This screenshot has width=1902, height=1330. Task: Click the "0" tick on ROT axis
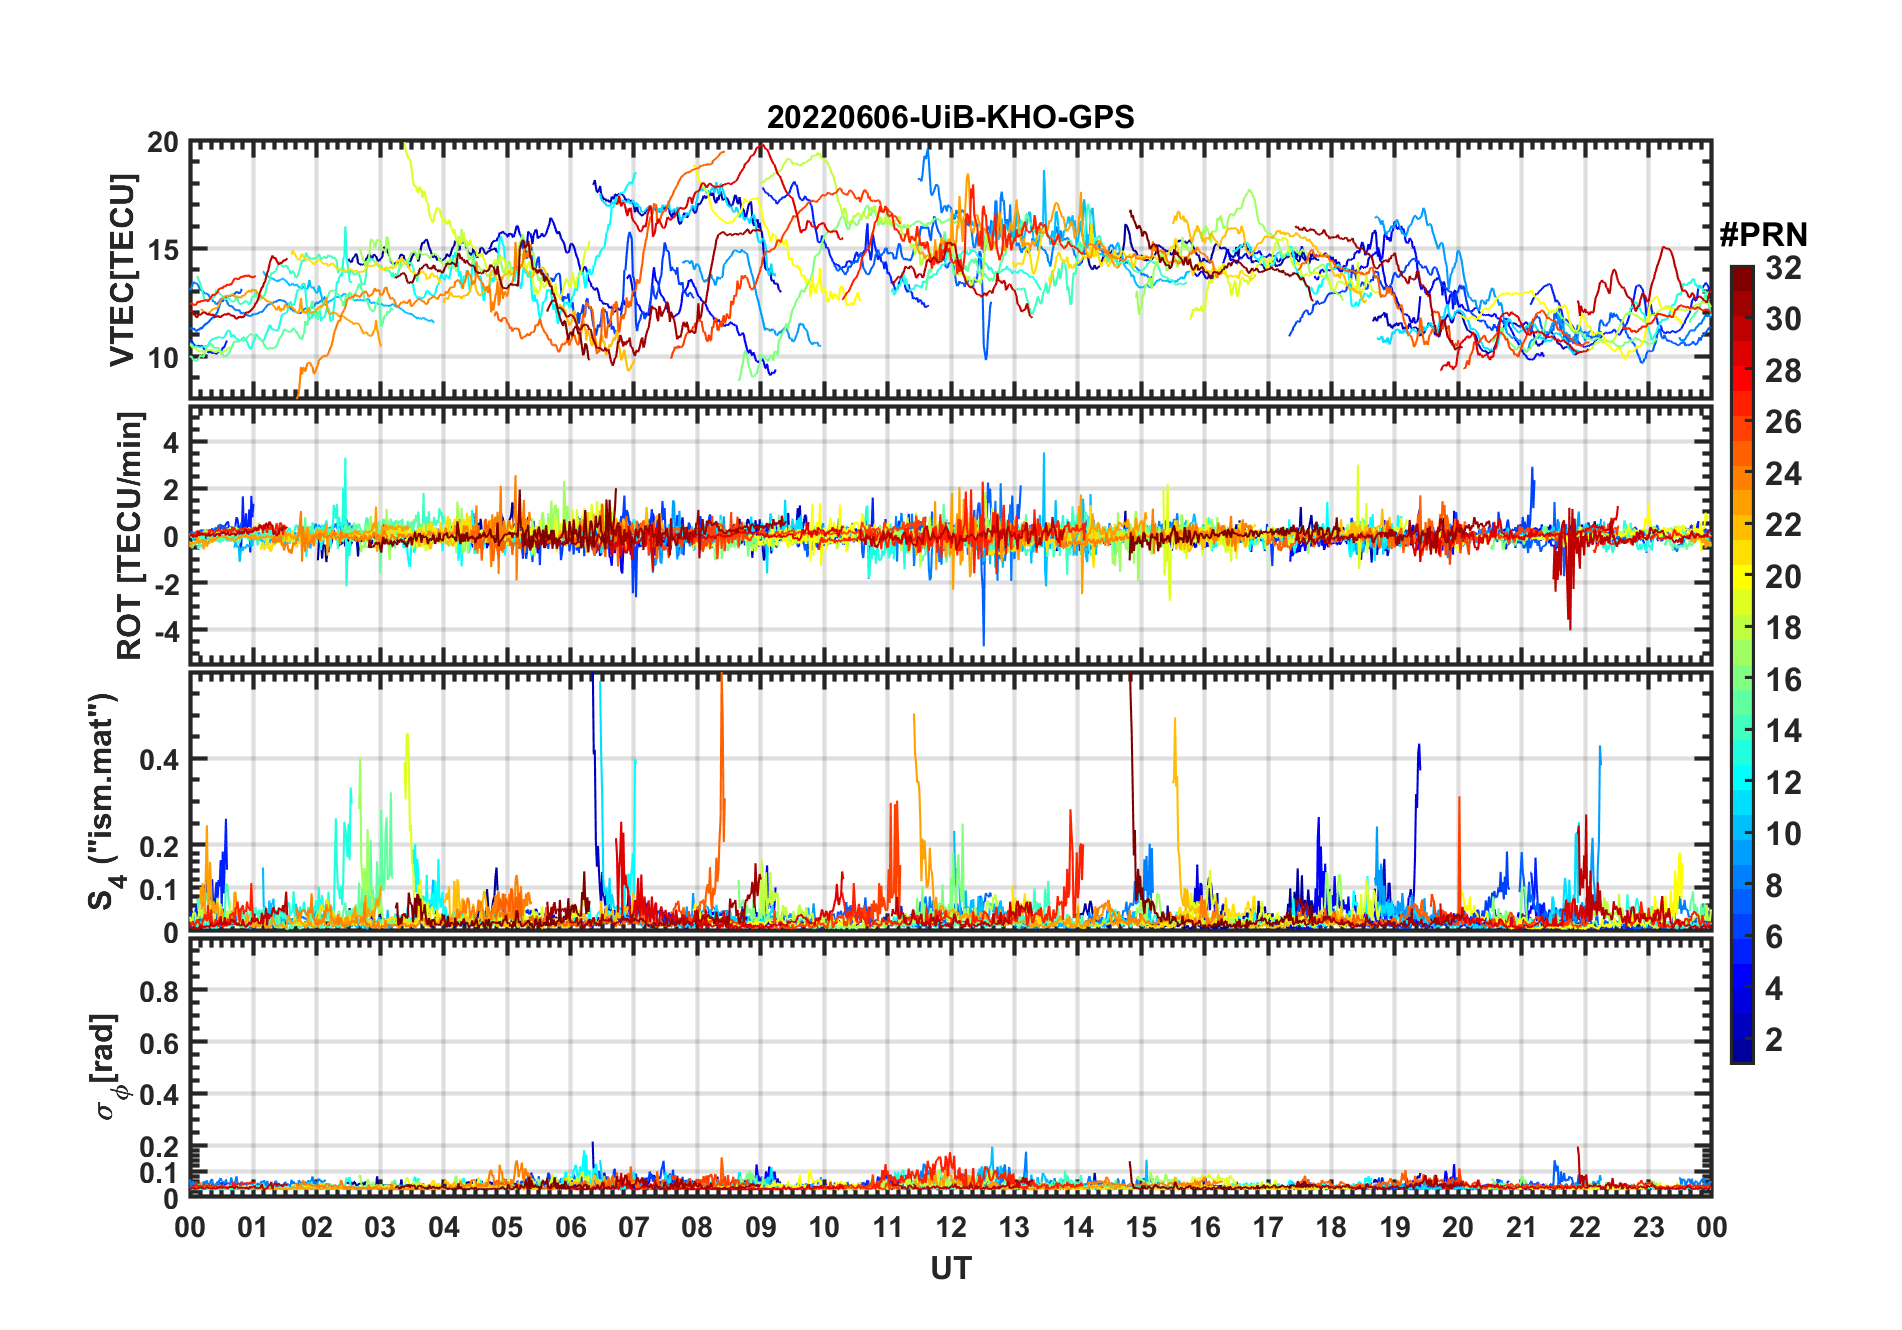[171, 536]
